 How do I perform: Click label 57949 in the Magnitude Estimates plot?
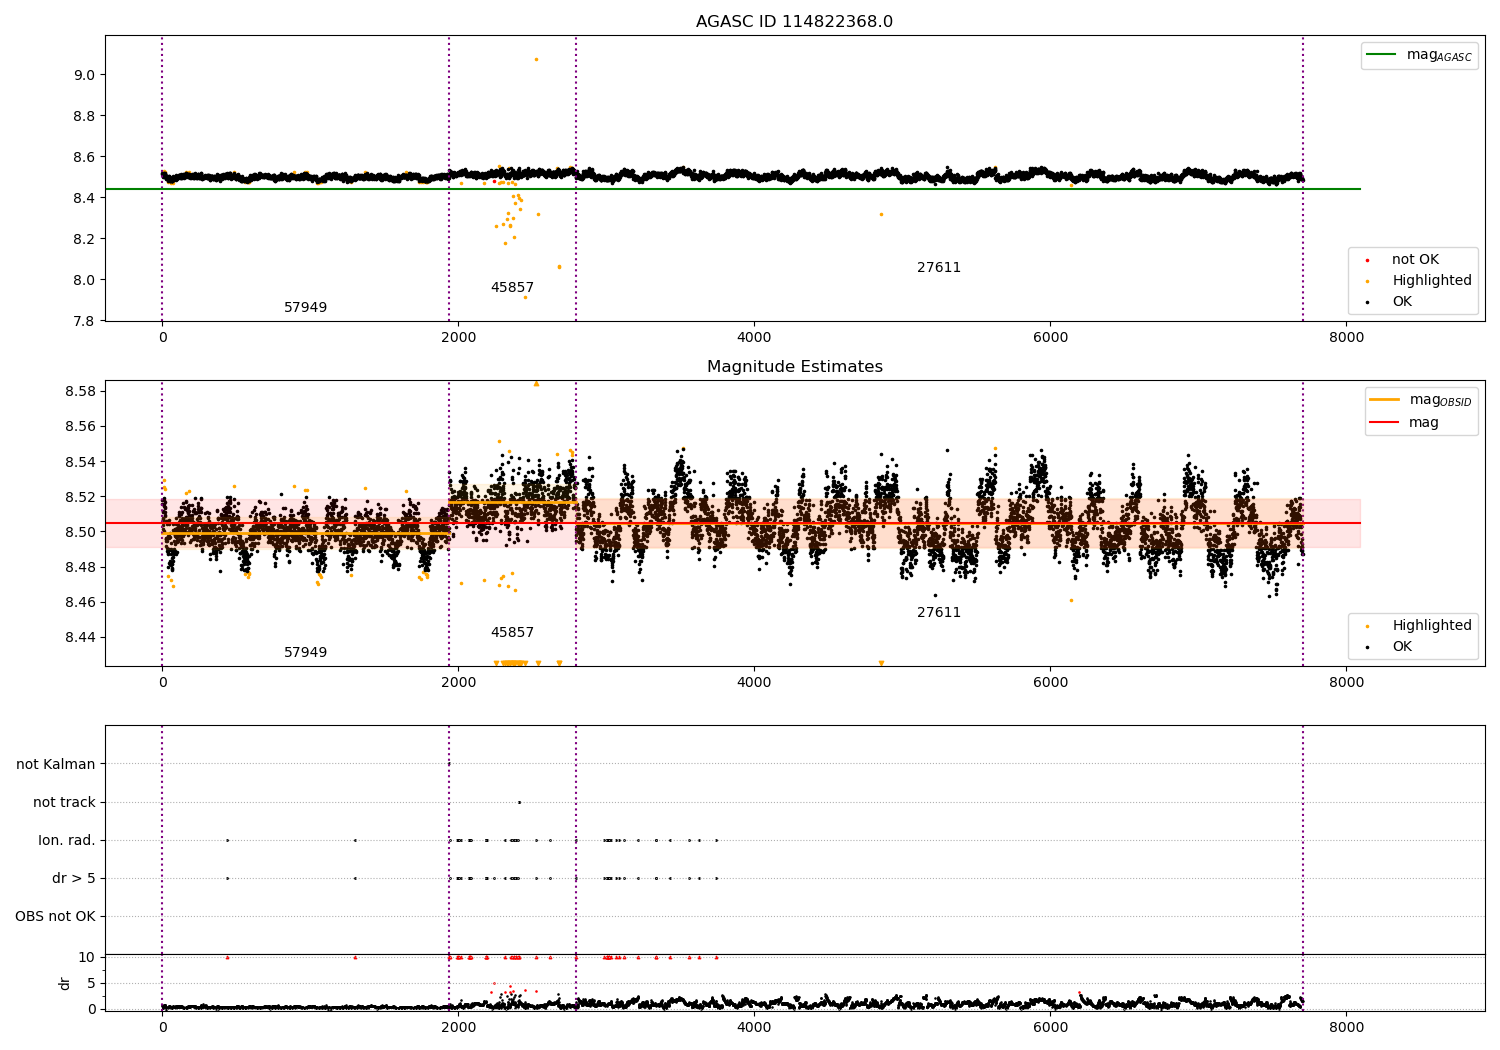click(x=305, y=653)
